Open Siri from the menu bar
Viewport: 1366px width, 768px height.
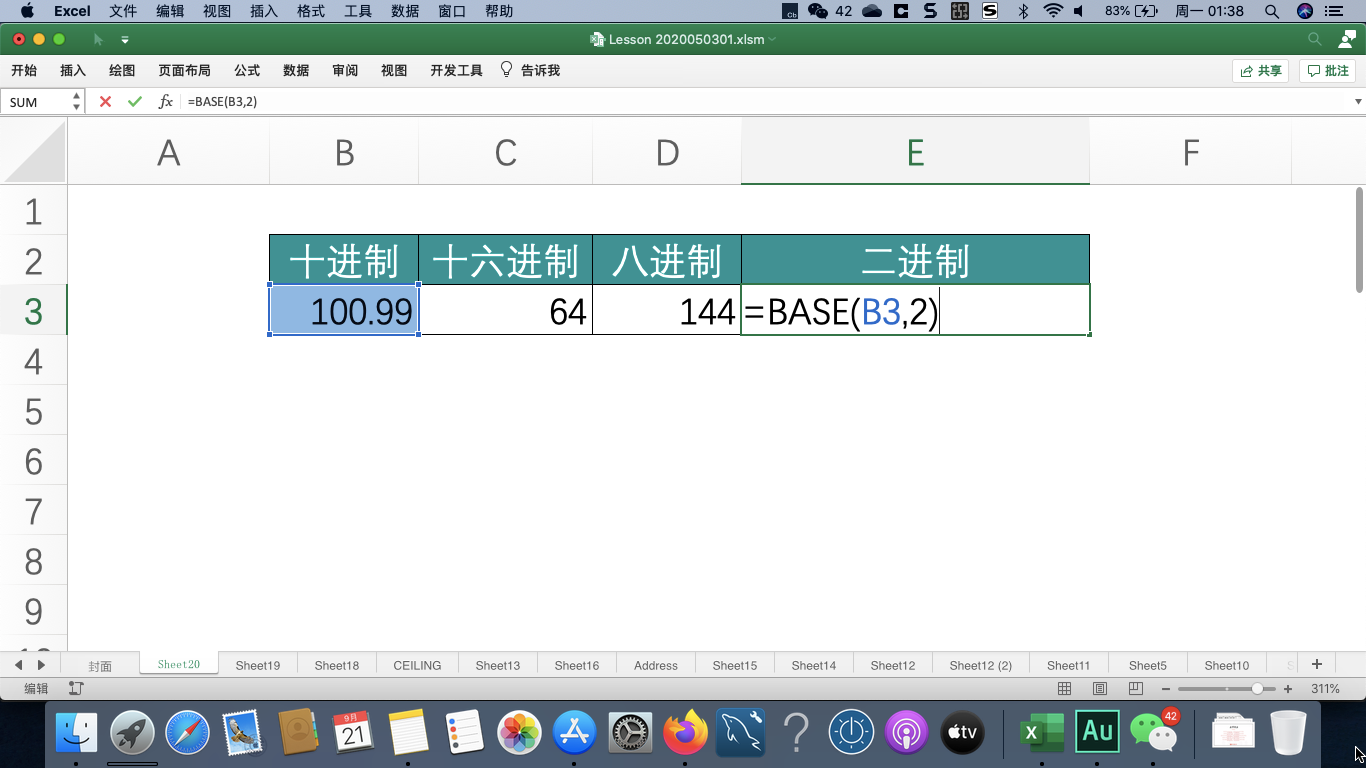click(x=1304, y=11)
